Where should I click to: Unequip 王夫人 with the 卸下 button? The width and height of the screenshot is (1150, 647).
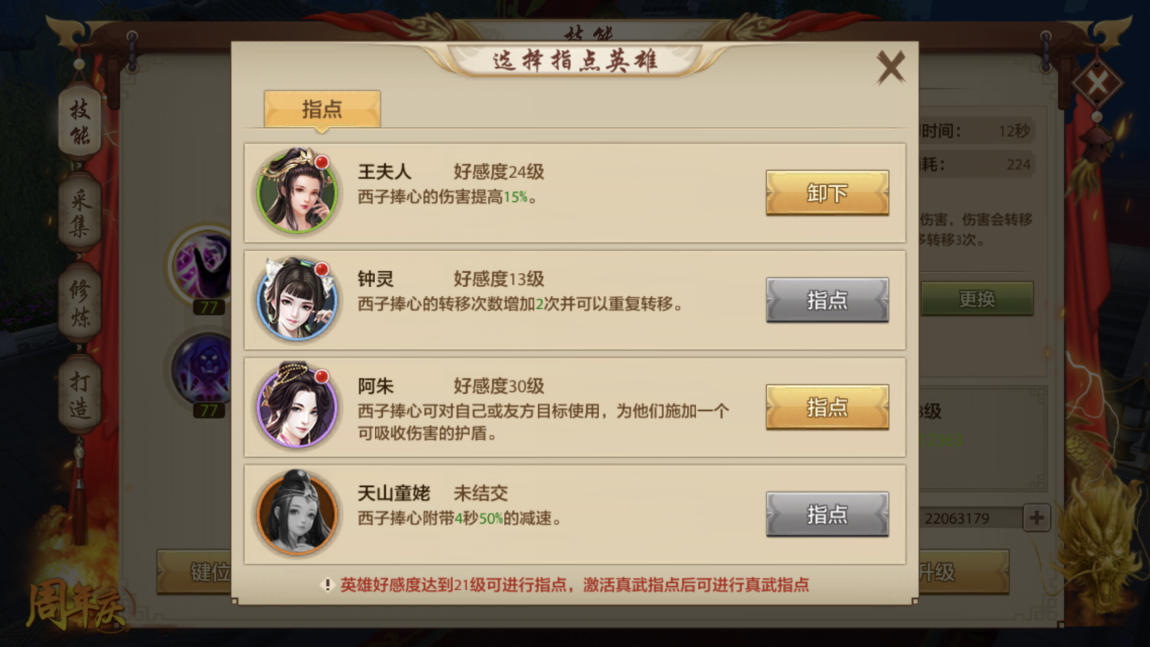tap(827, 193)
